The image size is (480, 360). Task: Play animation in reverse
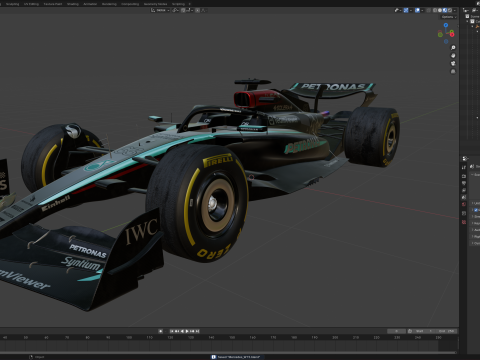point(182,331)
